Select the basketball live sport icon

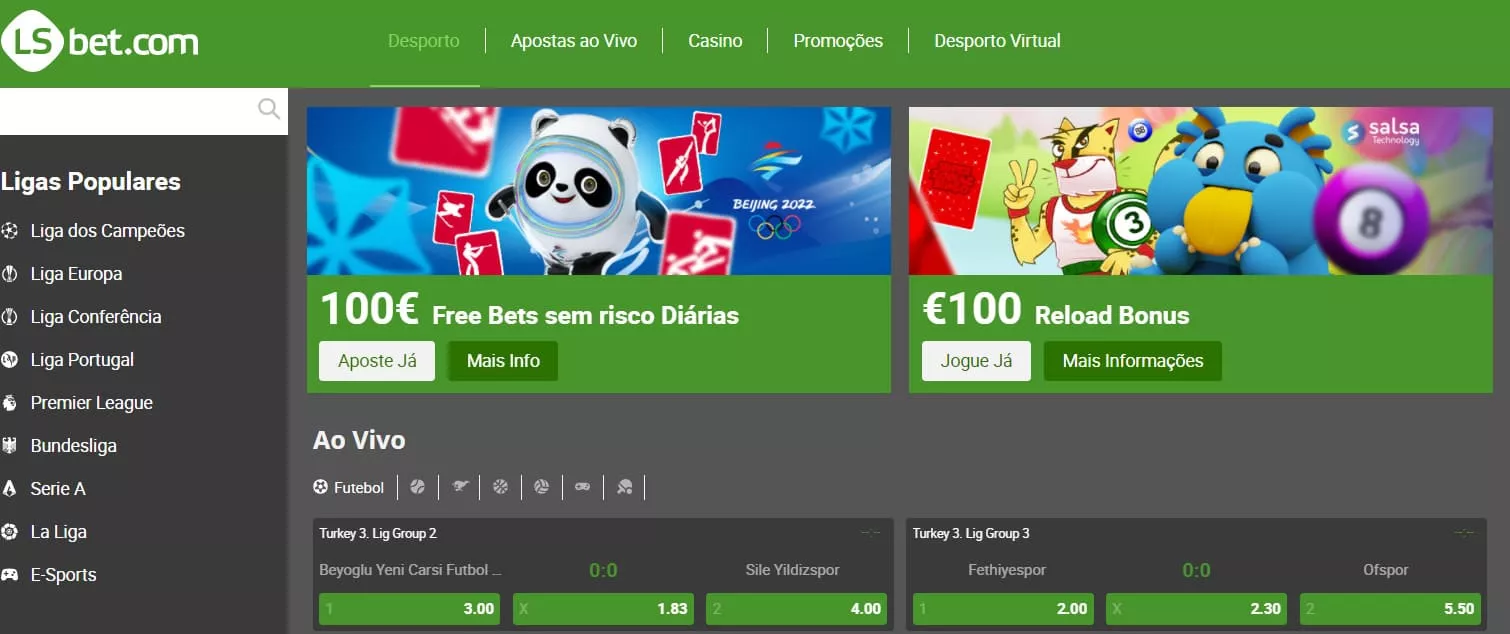(x=500, y=487)
